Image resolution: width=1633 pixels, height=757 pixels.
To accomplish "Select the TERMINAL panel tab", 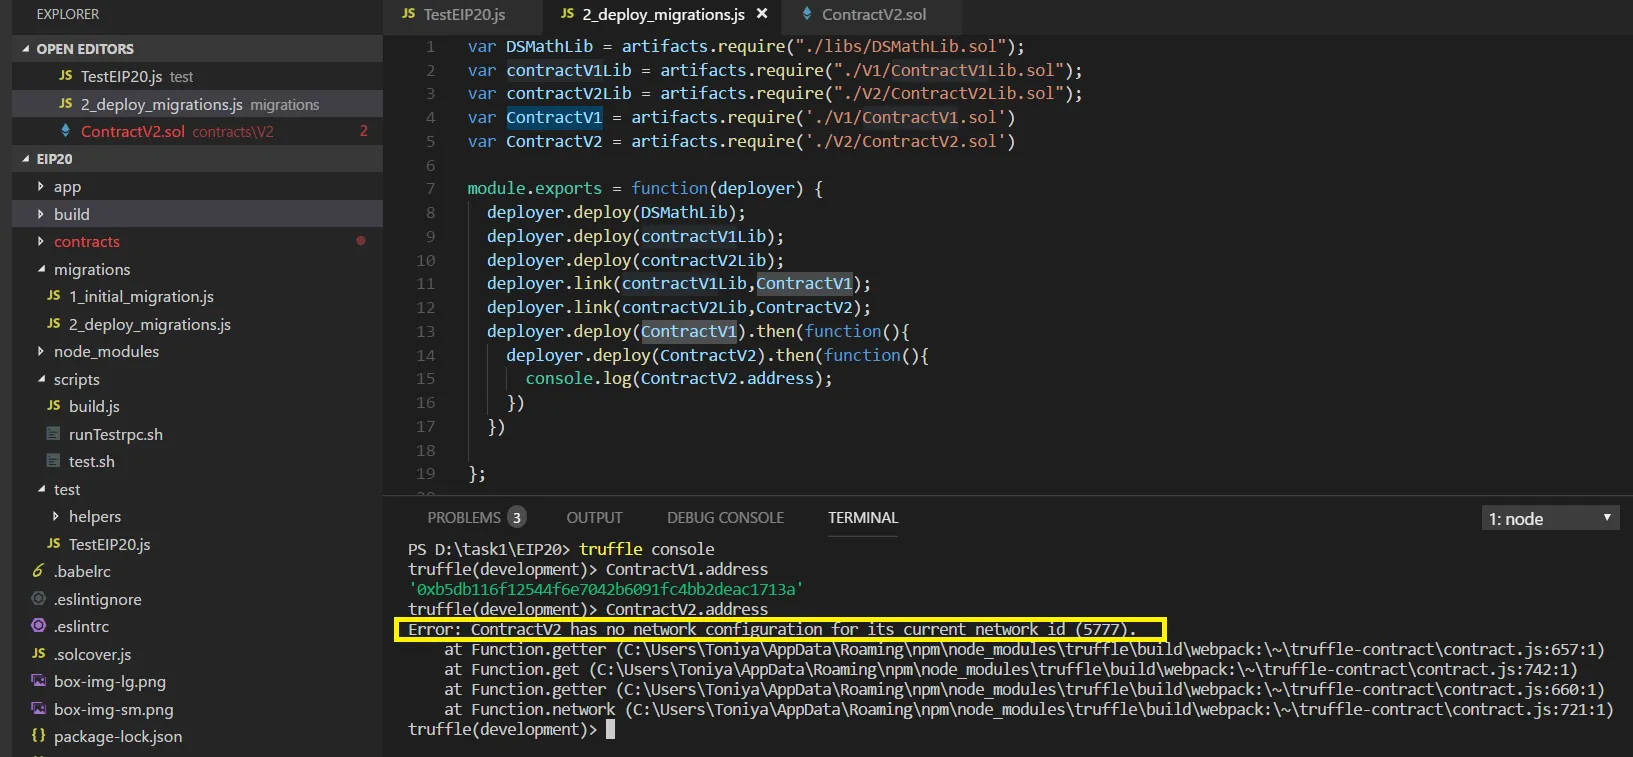I will 863,518.
